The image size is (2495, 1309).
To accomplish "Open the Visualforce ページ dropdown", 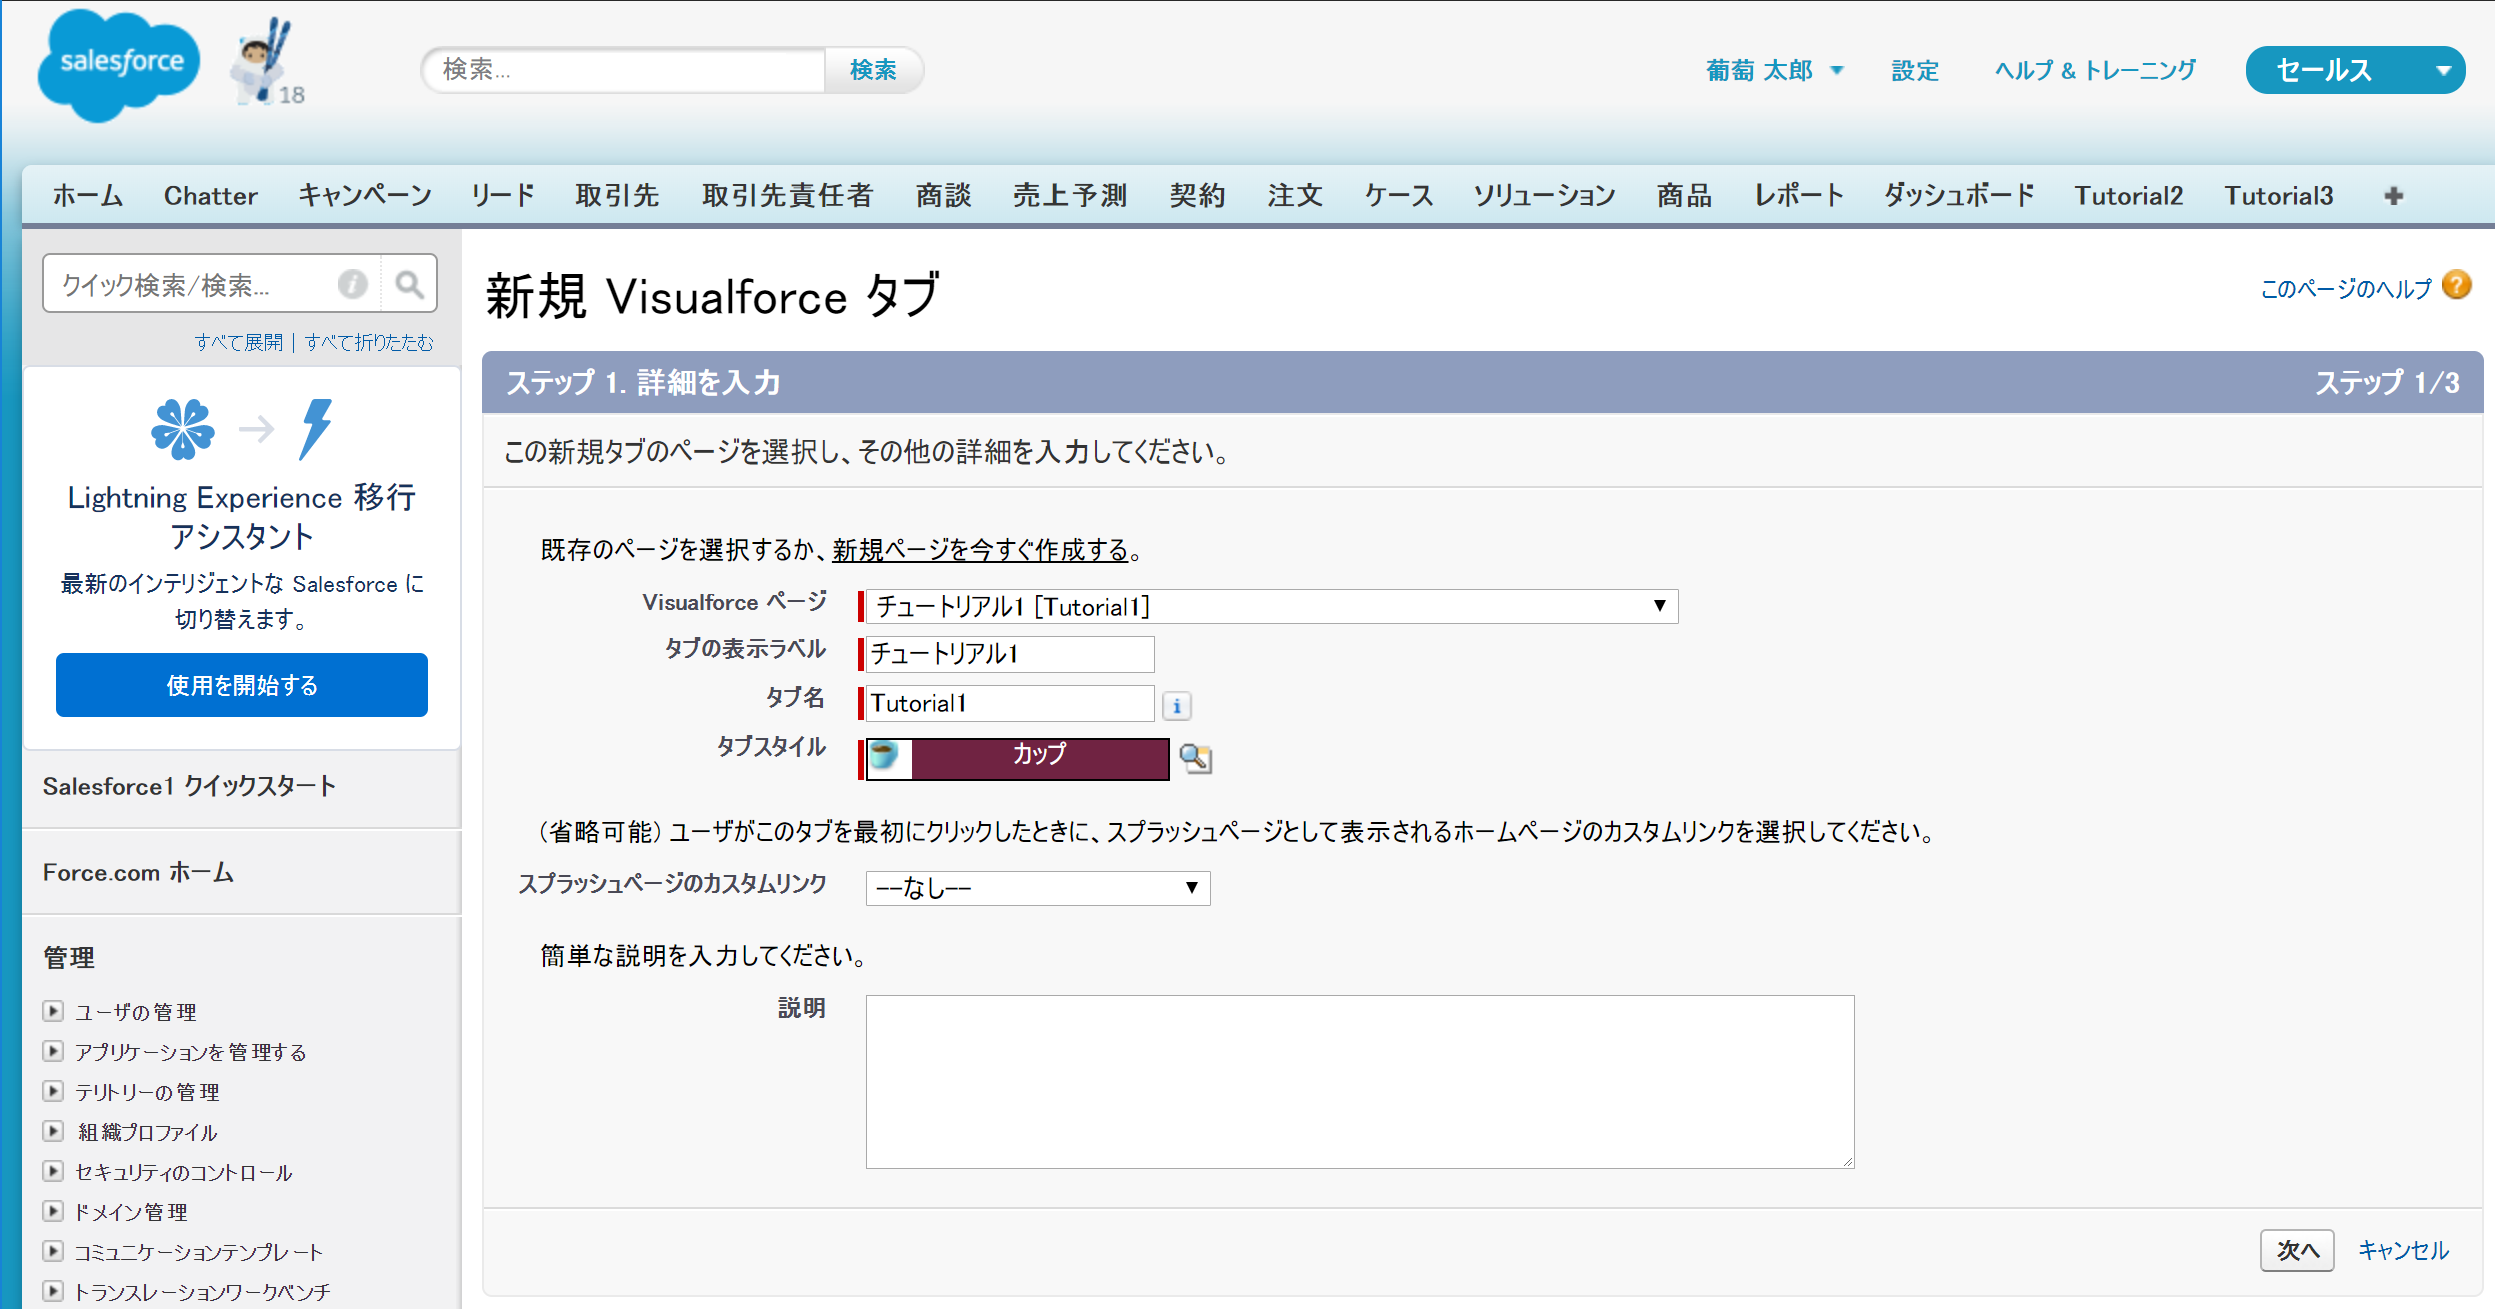I will coord(1271,606).
